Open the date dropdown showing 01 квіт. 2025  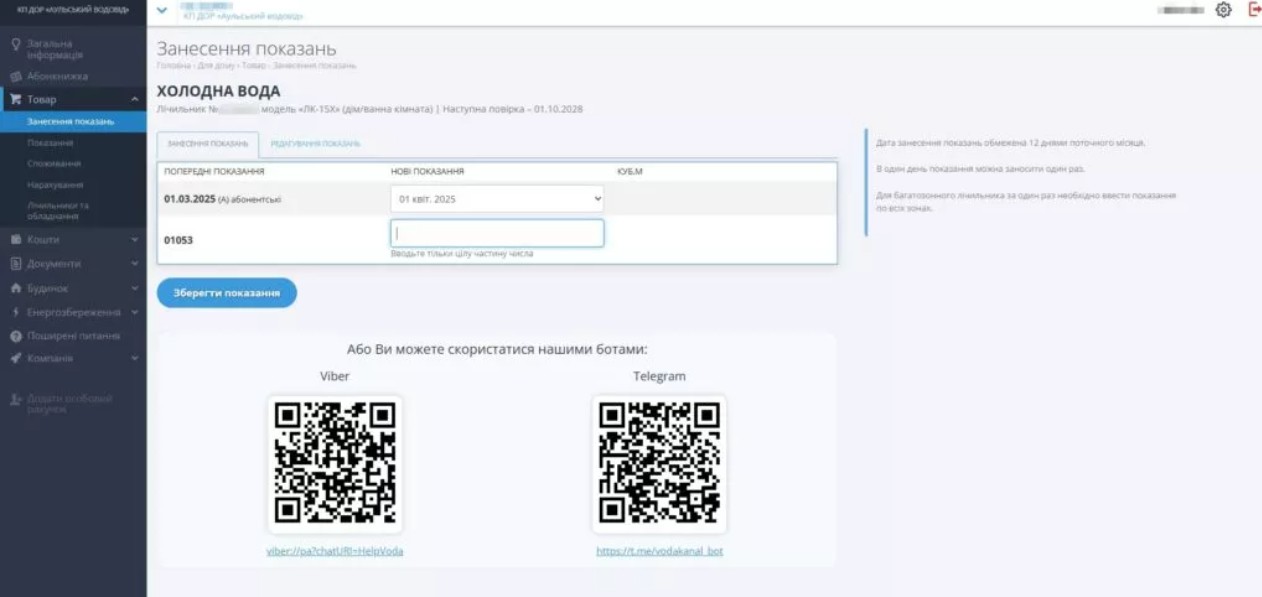[x=497, y=199]
